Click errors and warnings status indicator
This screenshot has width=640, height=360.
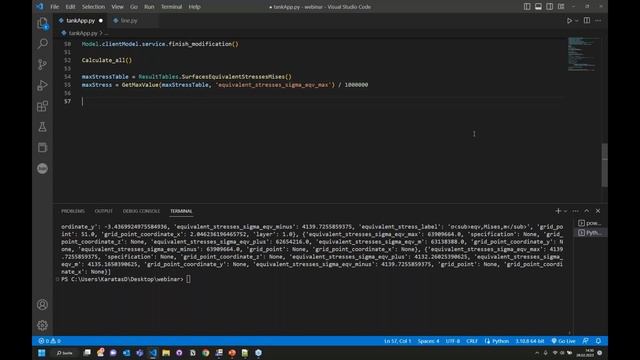(49, 341)
